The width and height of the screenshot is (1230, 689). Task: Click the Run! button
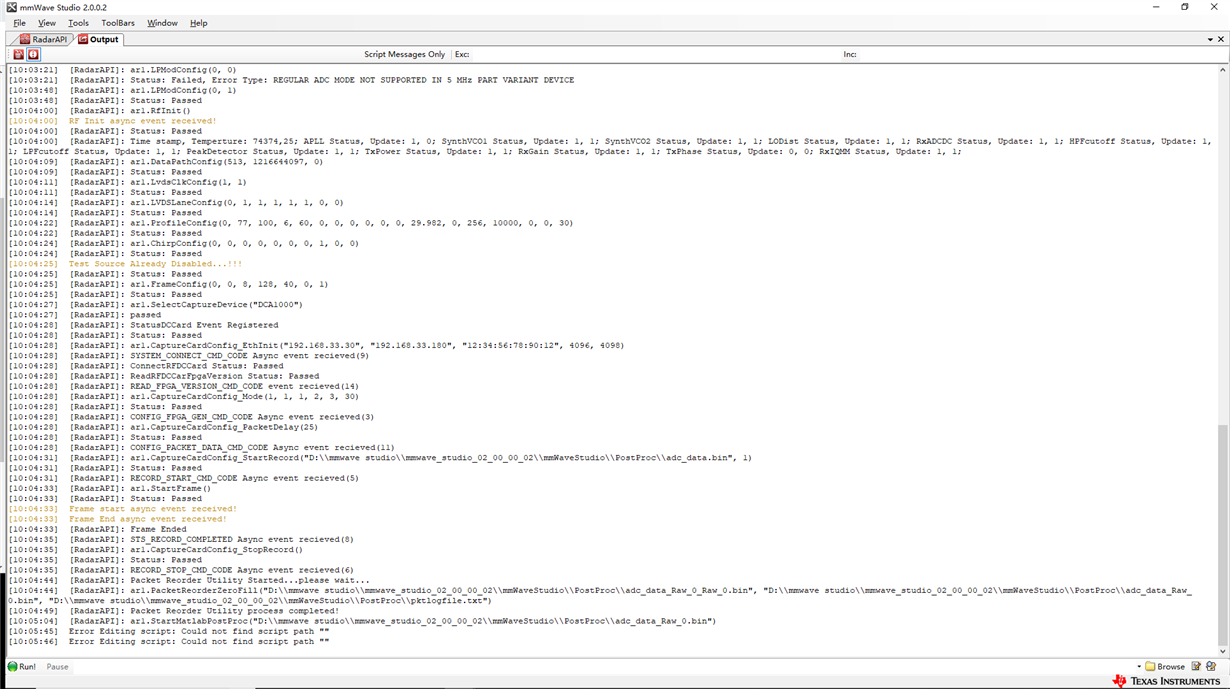point(21,666)
